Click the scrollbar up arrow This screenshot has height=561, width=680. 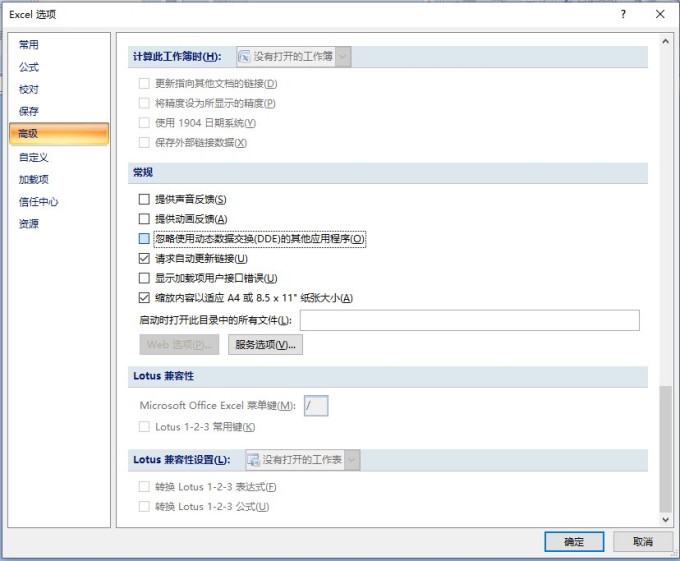click(665, 41)
